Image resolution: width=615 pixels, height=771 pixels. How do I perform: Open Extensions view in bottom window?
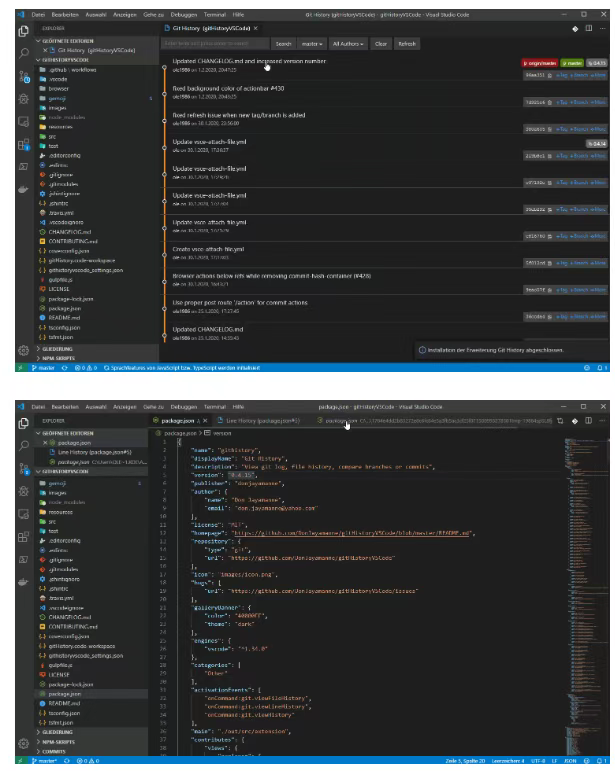coord(23,536)
